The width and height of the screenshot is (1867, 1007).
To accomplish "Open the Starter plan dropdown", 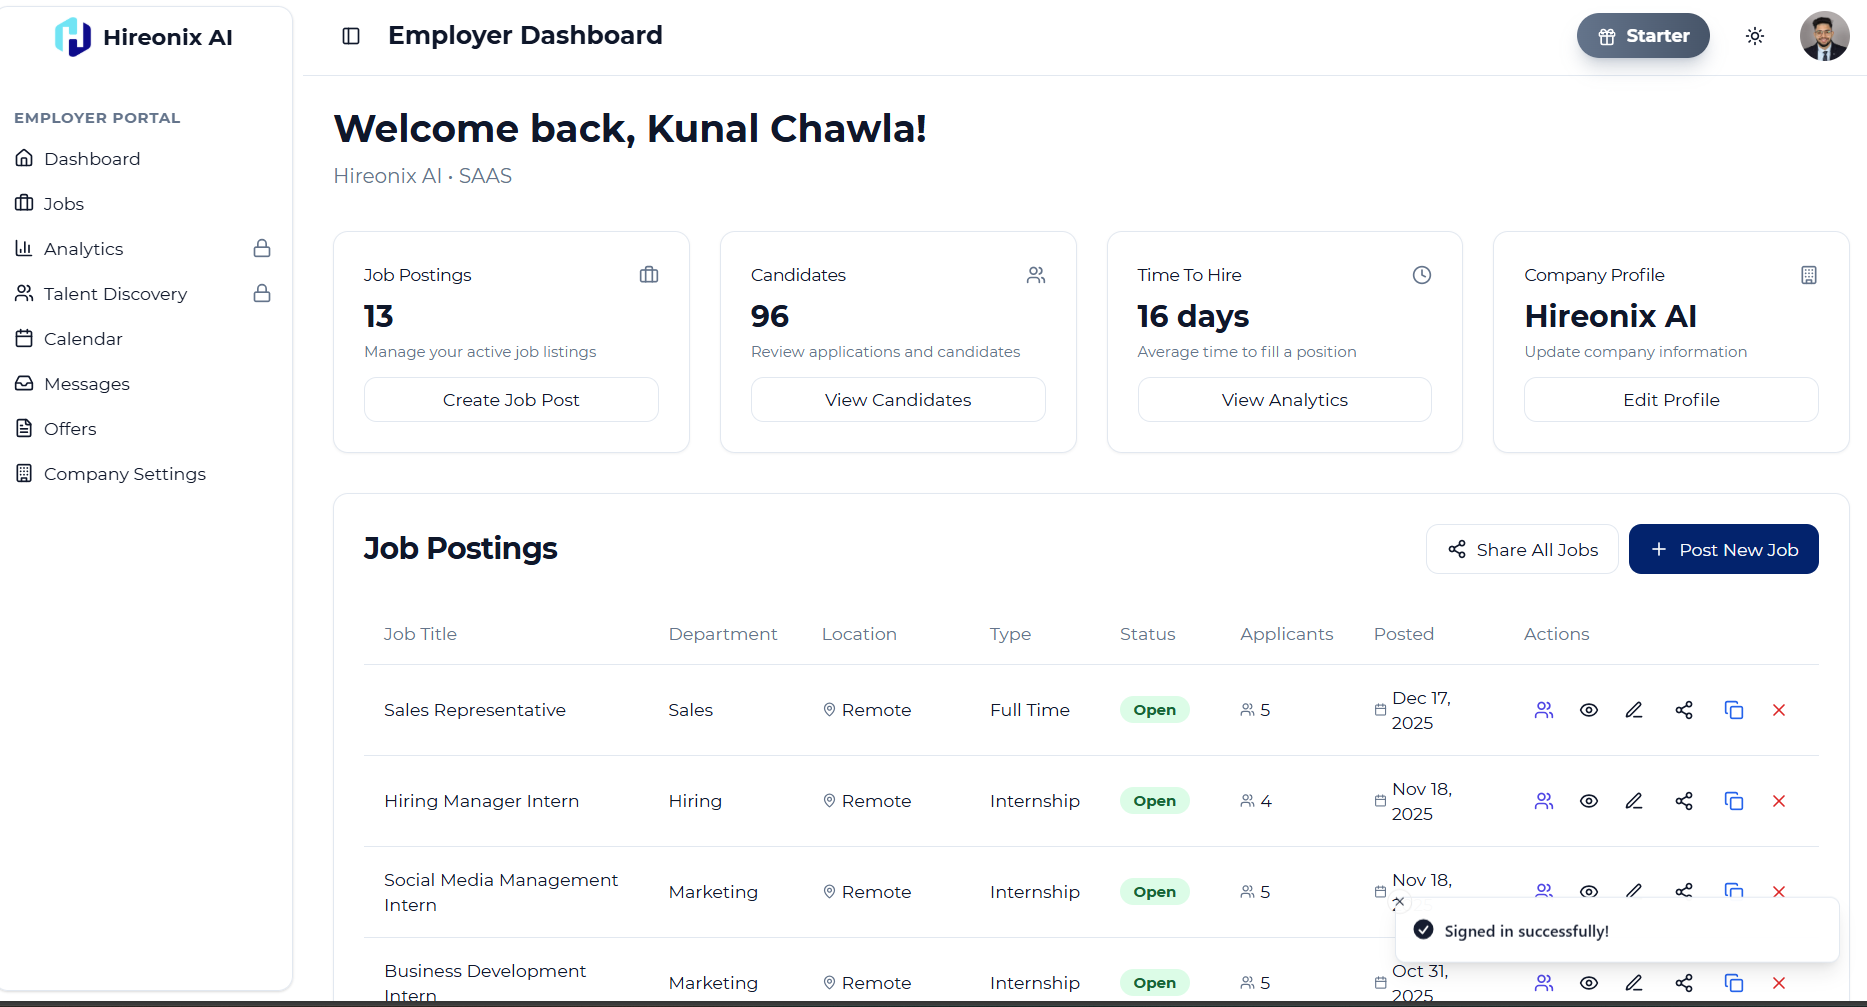I will pos(1643,35).
